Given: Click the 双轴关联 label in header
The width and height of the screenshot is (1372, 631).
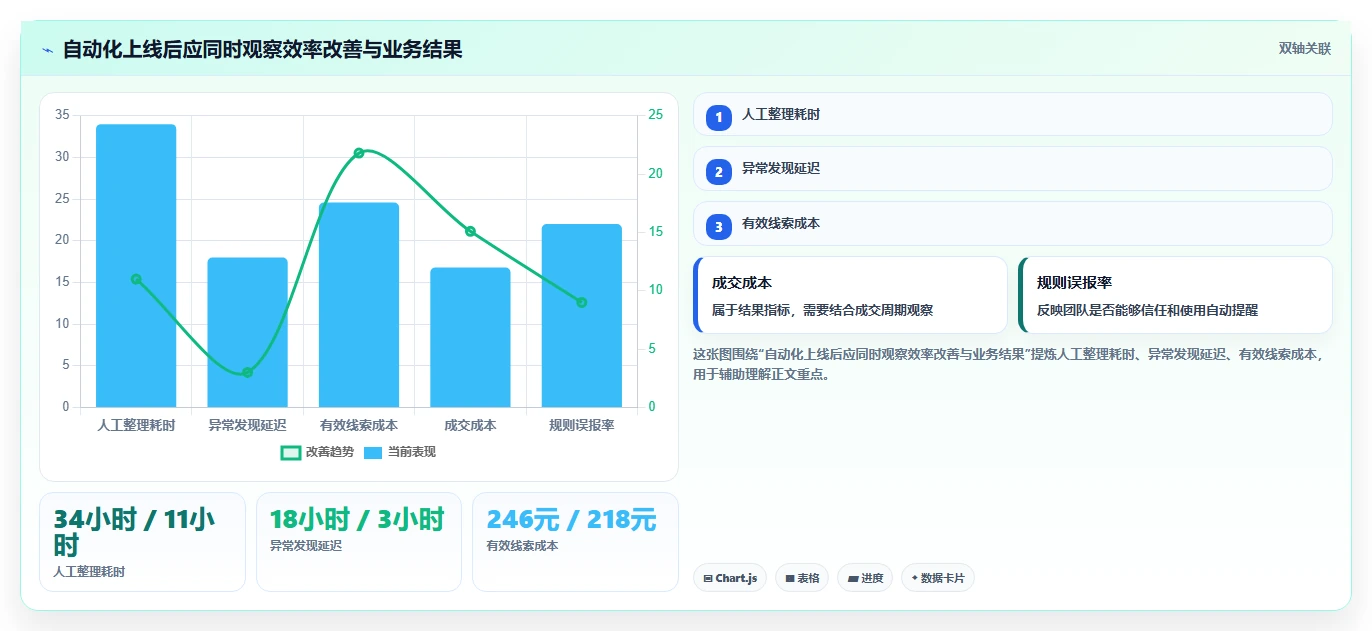Looking at the screenshot, I should pos(1304,49).
